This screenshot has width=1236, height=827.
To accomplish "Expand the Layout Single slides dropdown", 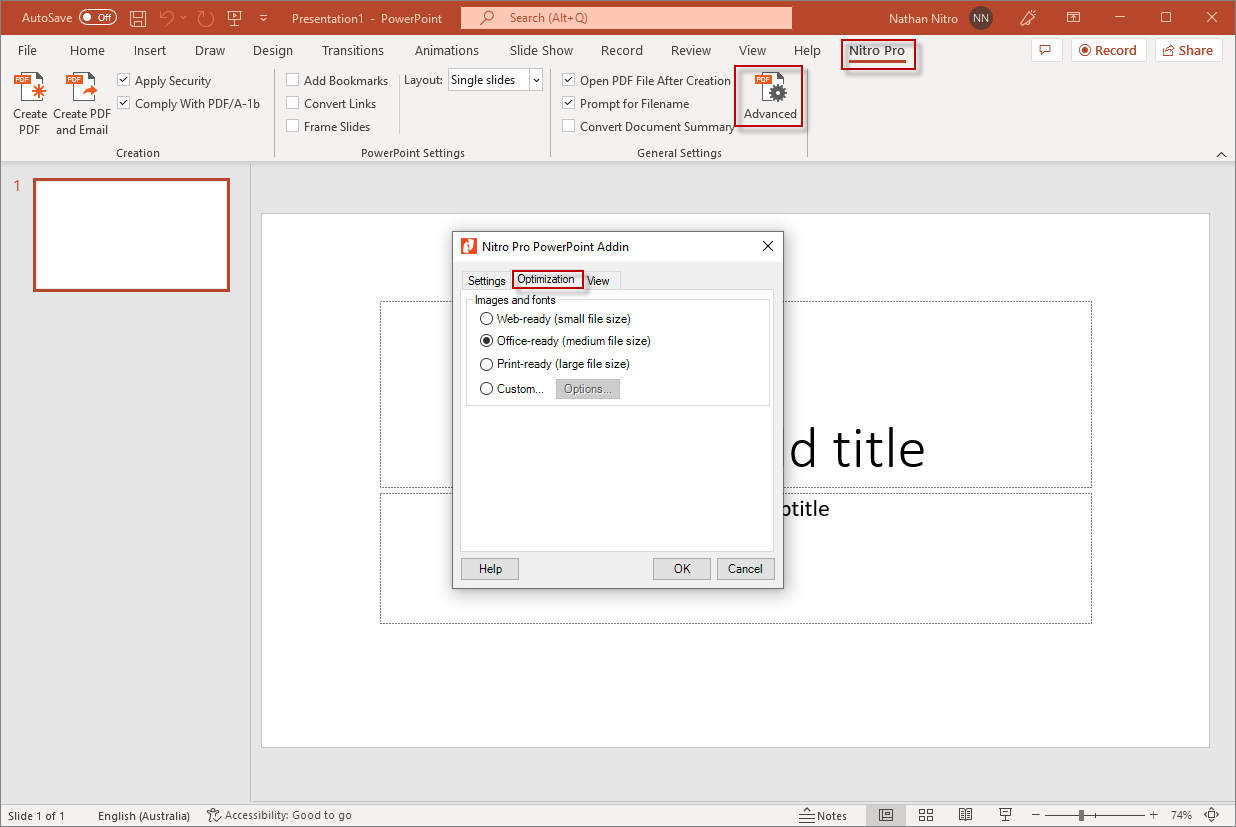I will click(536, 80).
